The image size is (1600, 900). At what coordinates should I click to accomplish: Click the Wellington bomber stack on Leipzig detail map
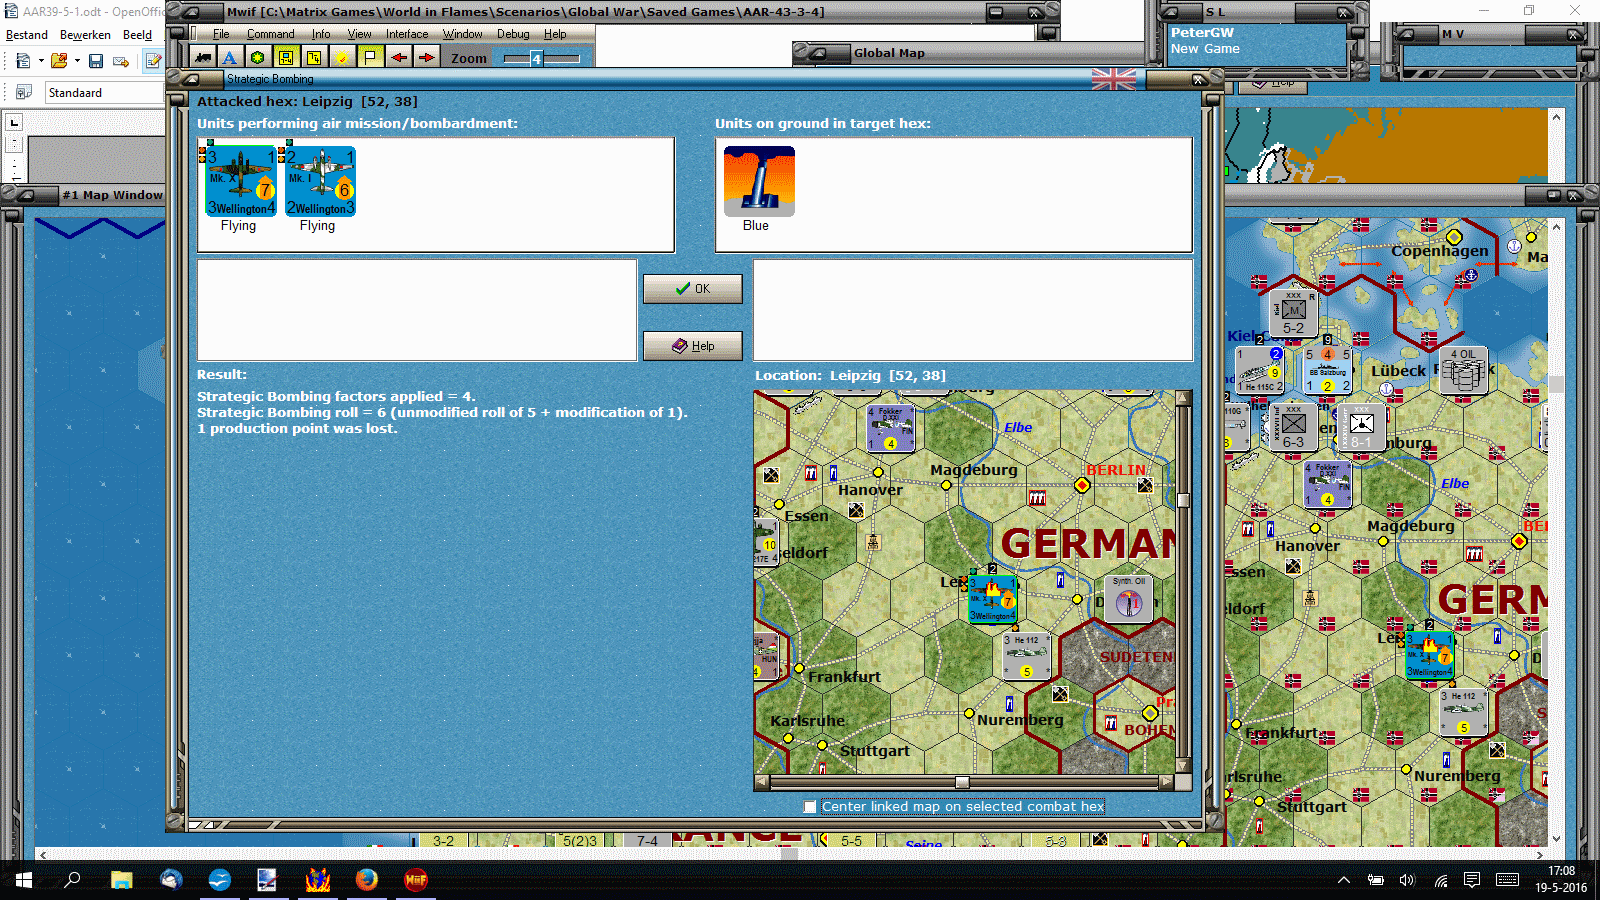point(992,599)
